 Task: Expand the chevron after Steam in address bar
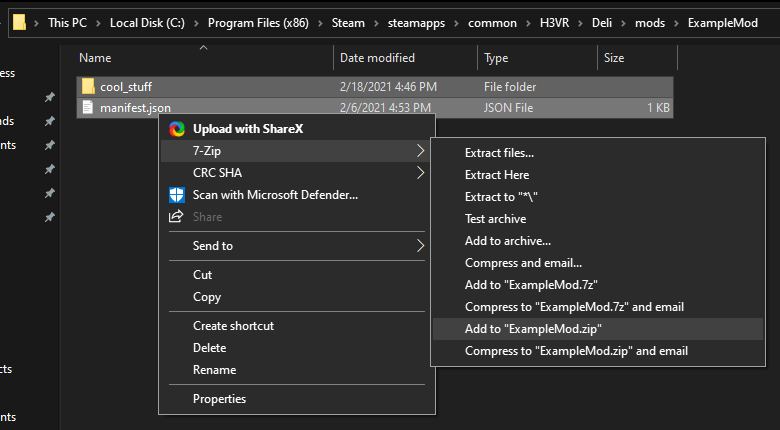tap(376, 23)
